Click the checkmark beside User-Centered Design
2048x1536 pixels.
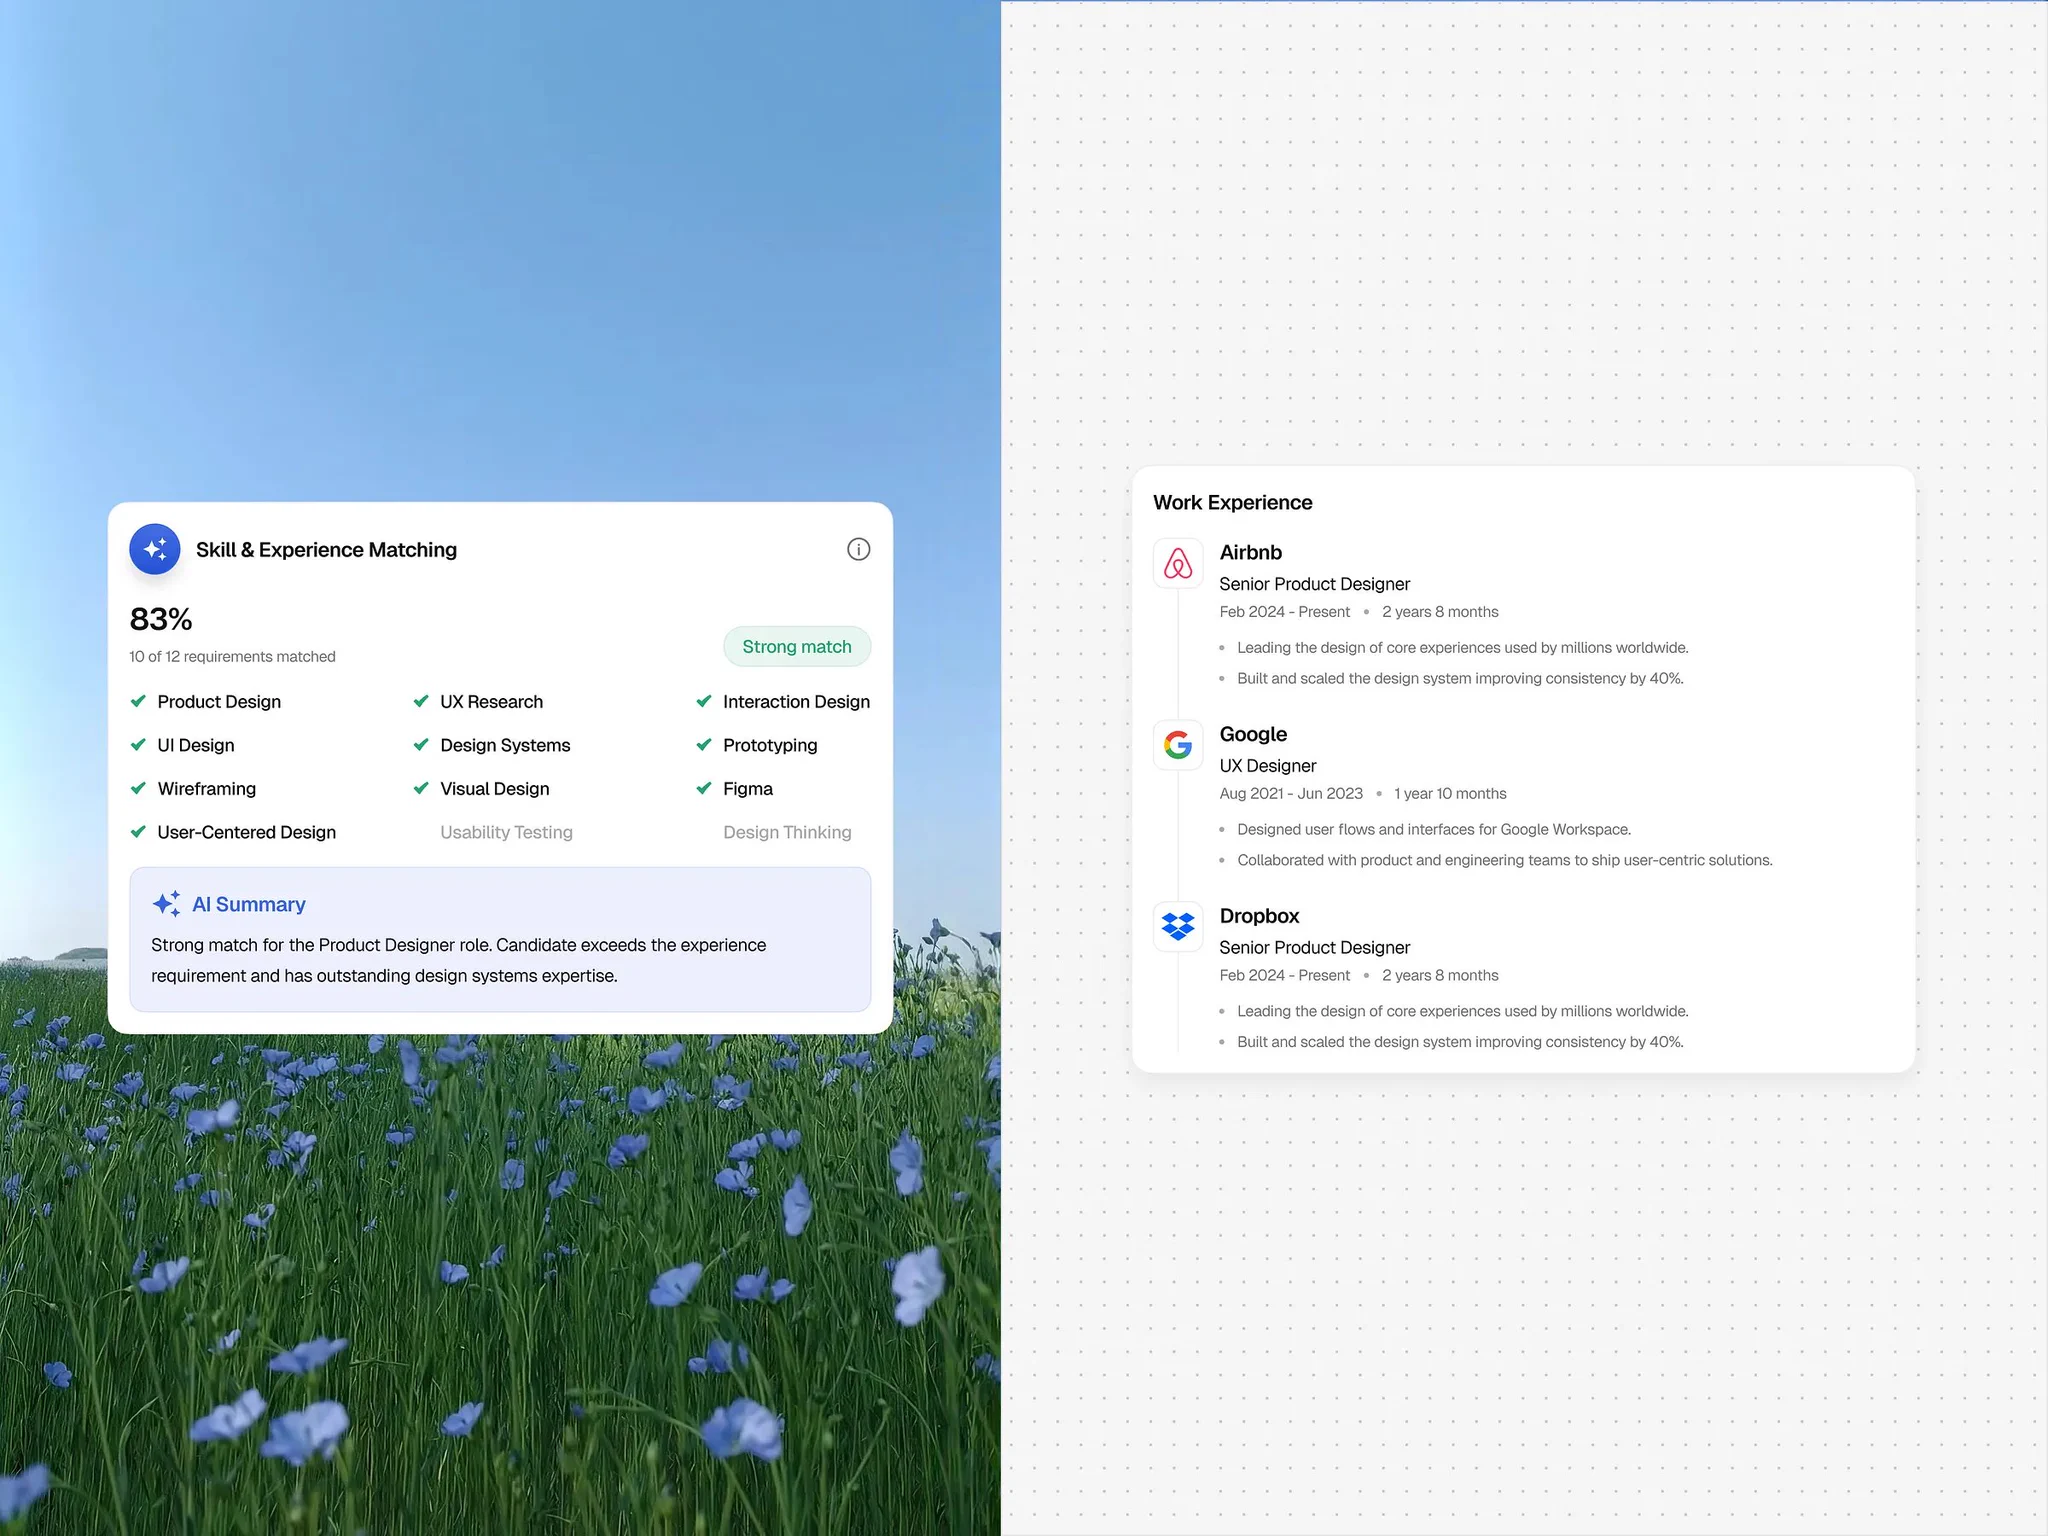click(x=139, y=832)
